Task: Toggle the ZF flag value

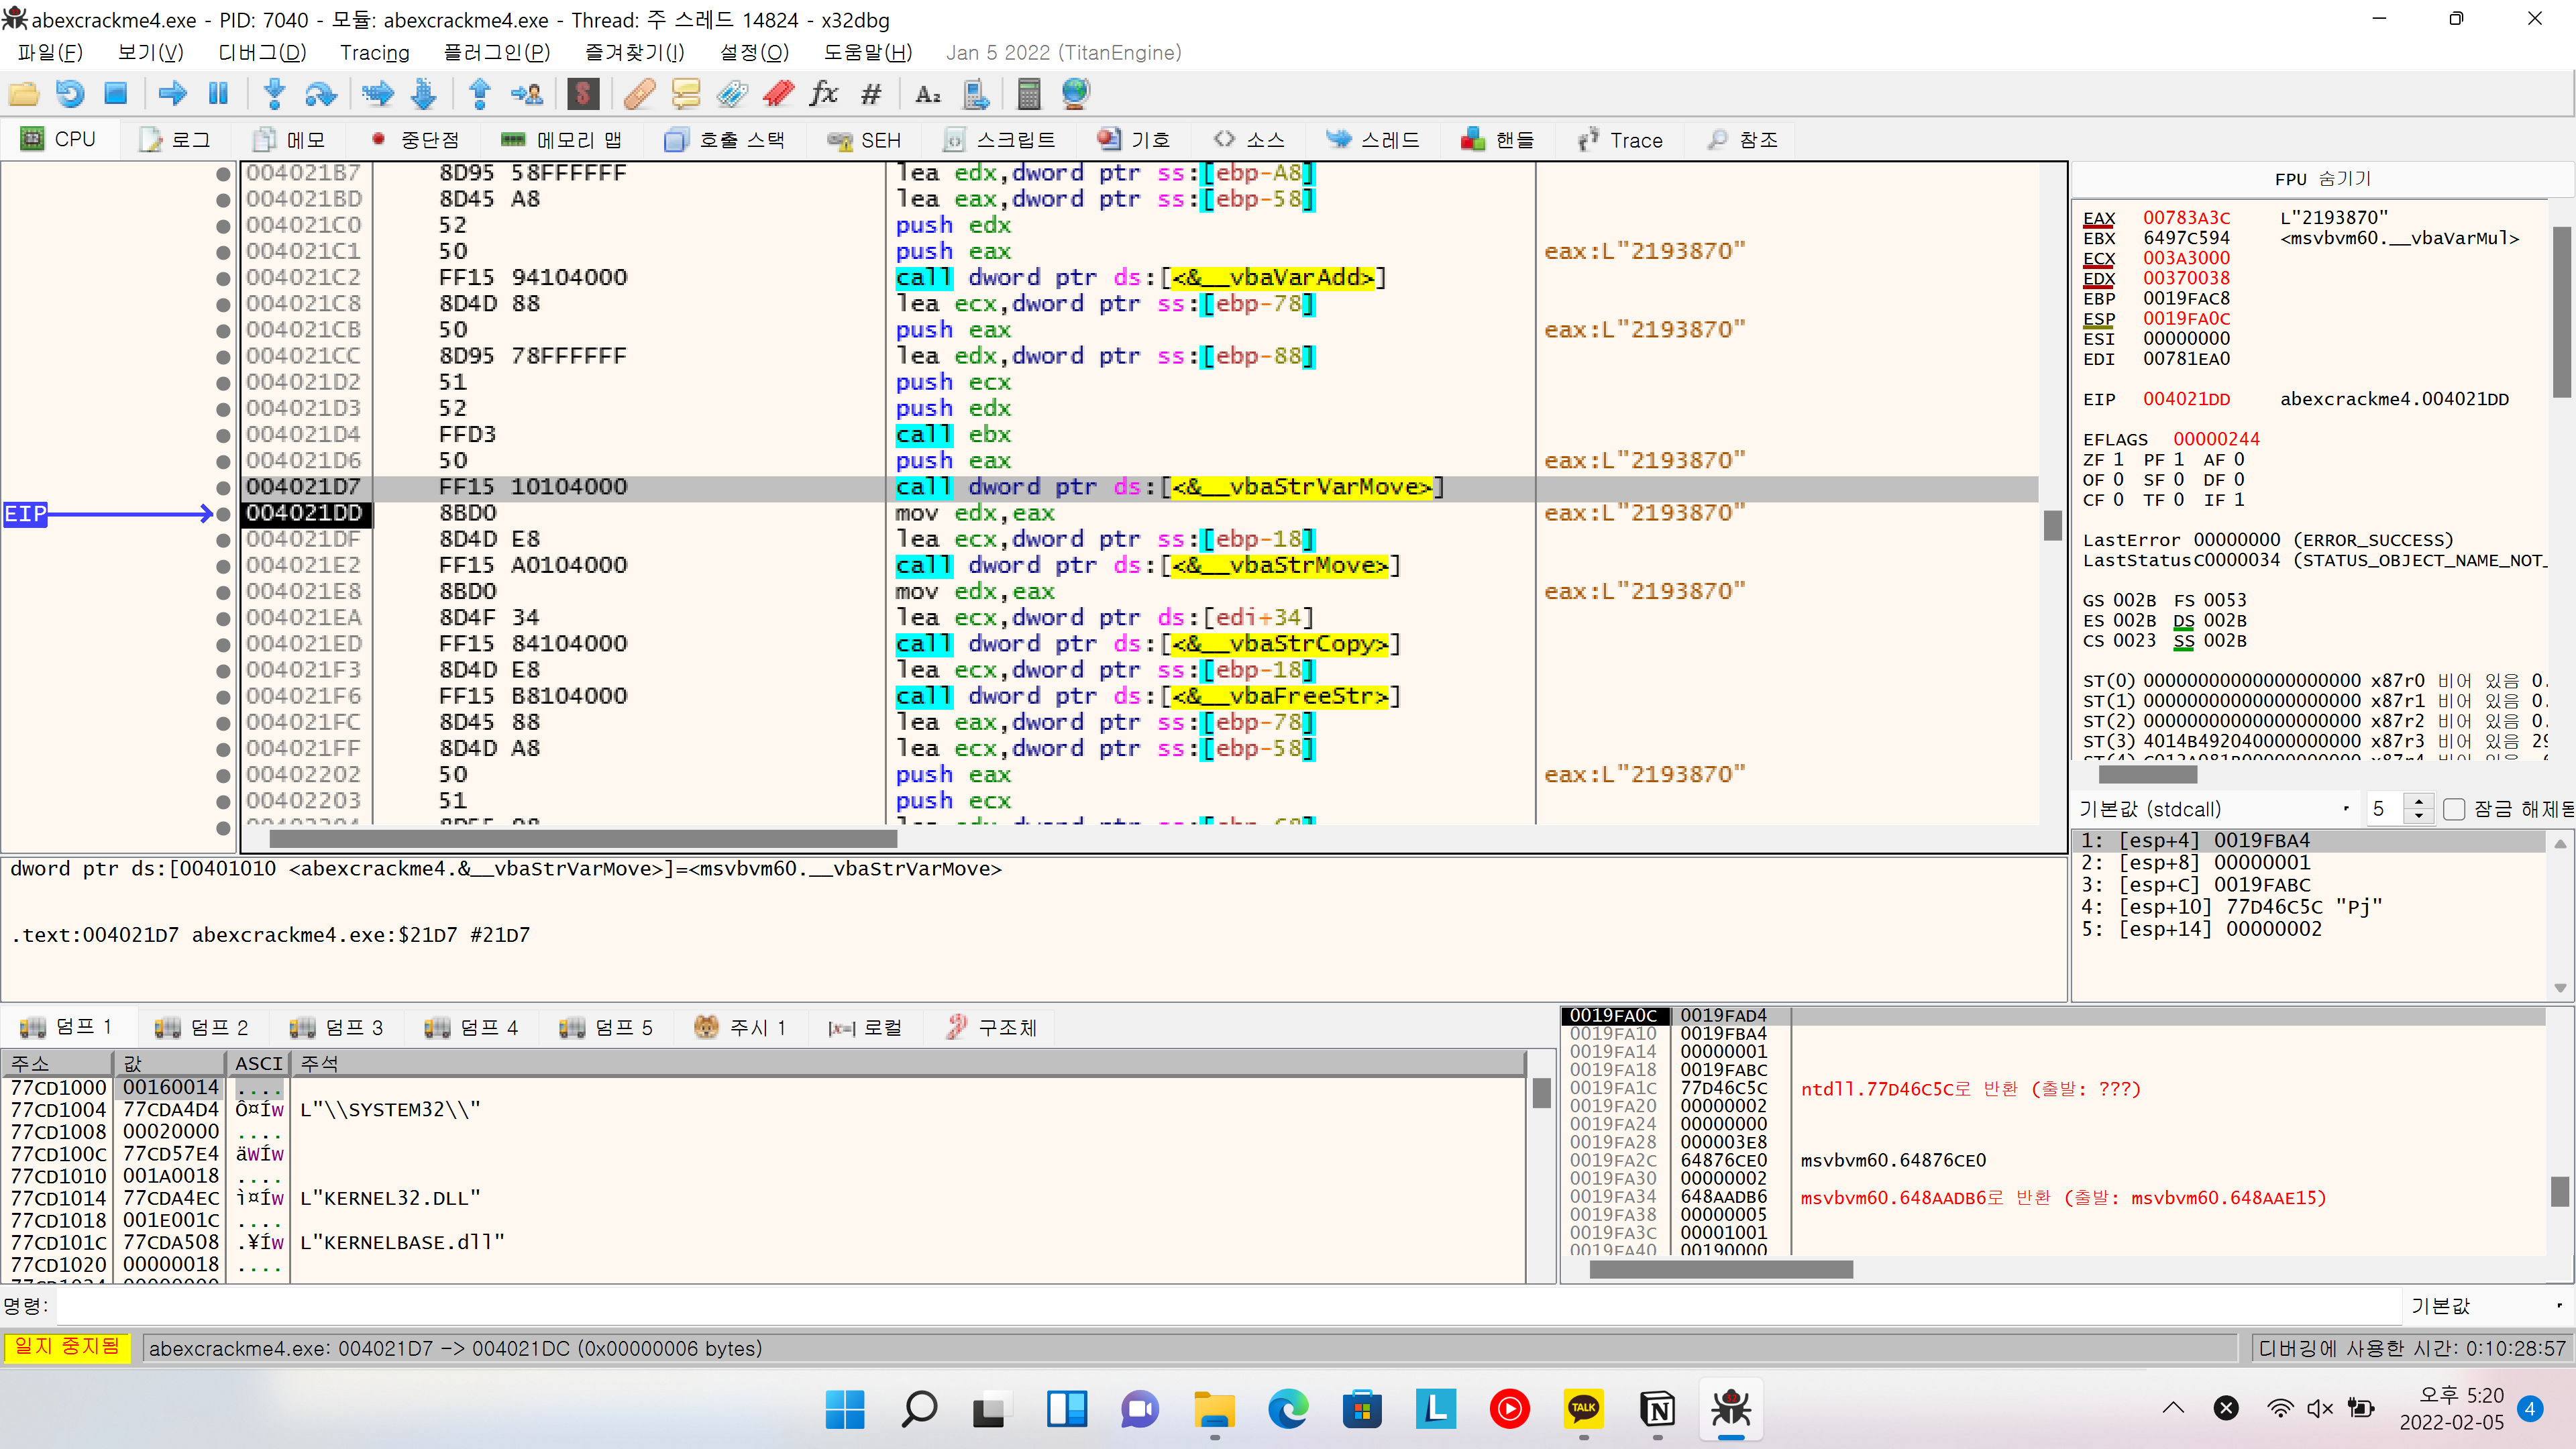Action: pos(2117,459)
